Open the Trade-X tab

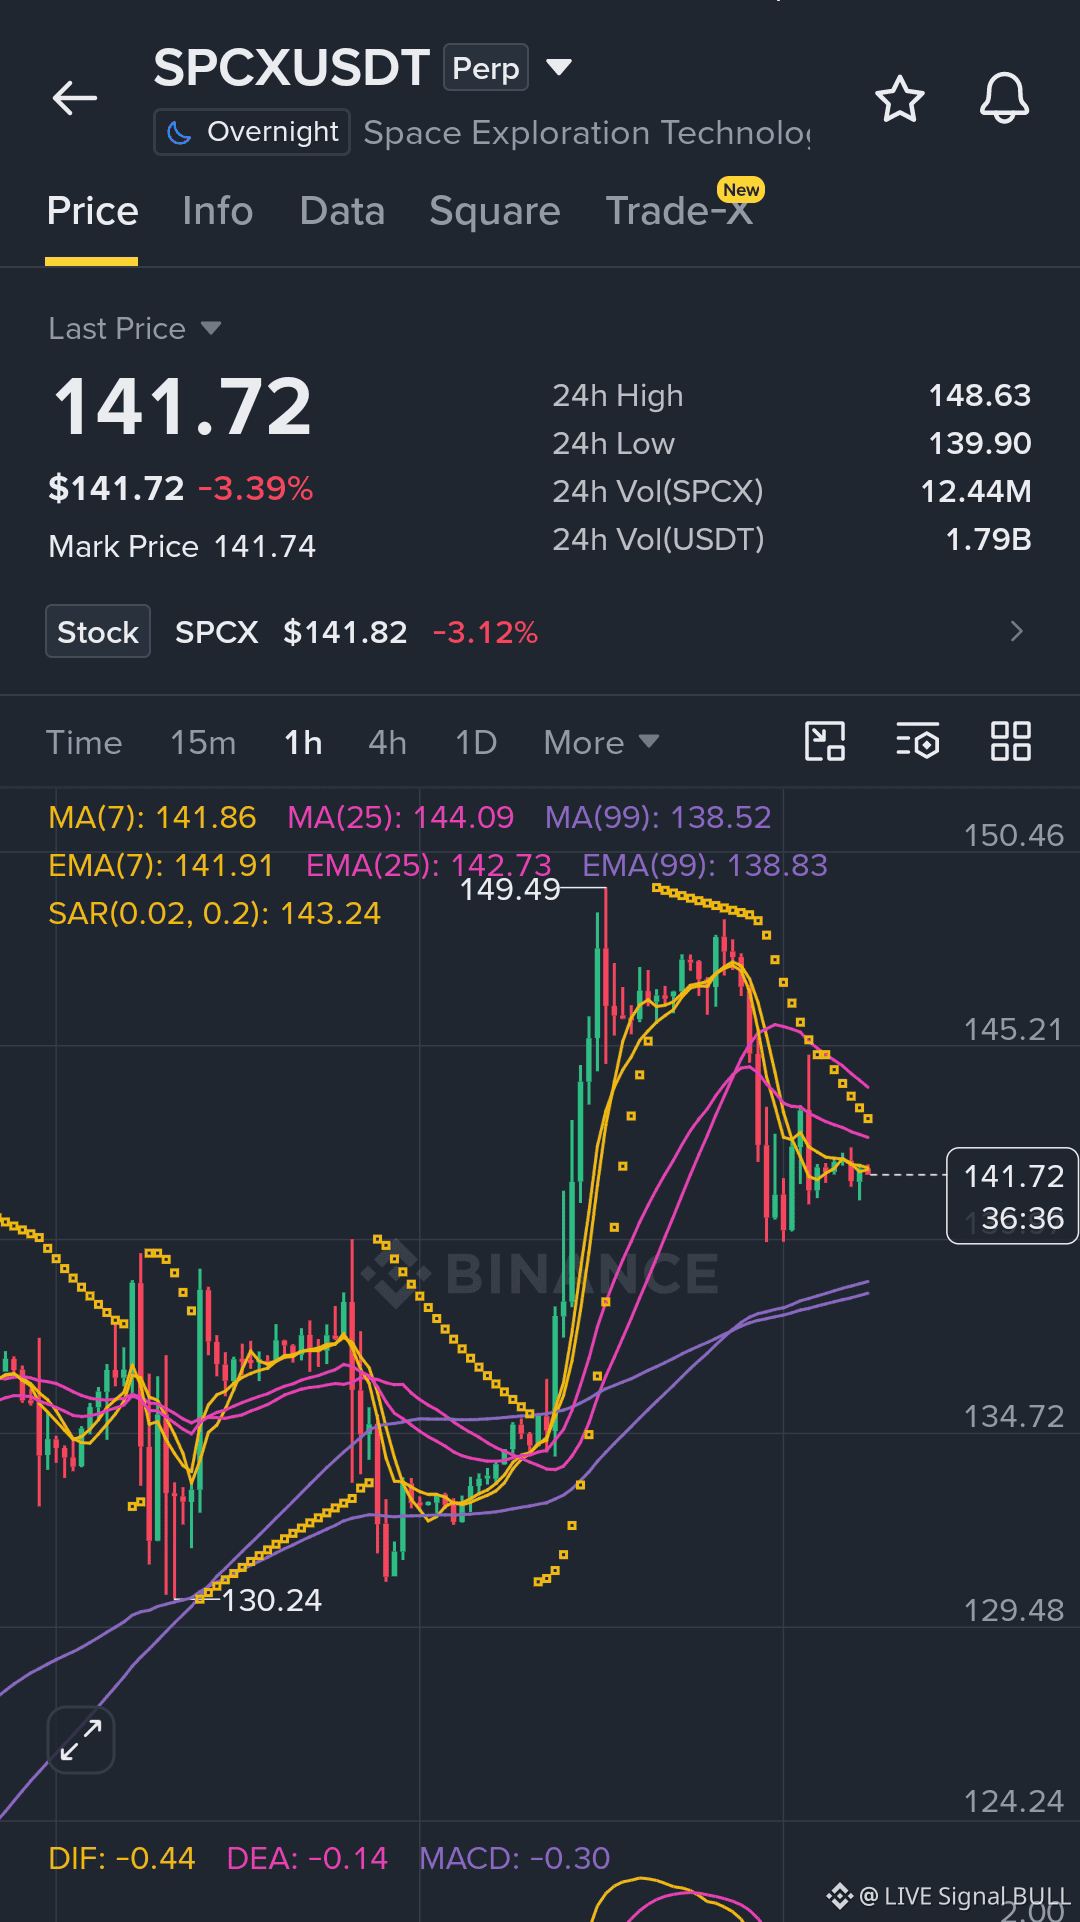(x=680, y=211)
